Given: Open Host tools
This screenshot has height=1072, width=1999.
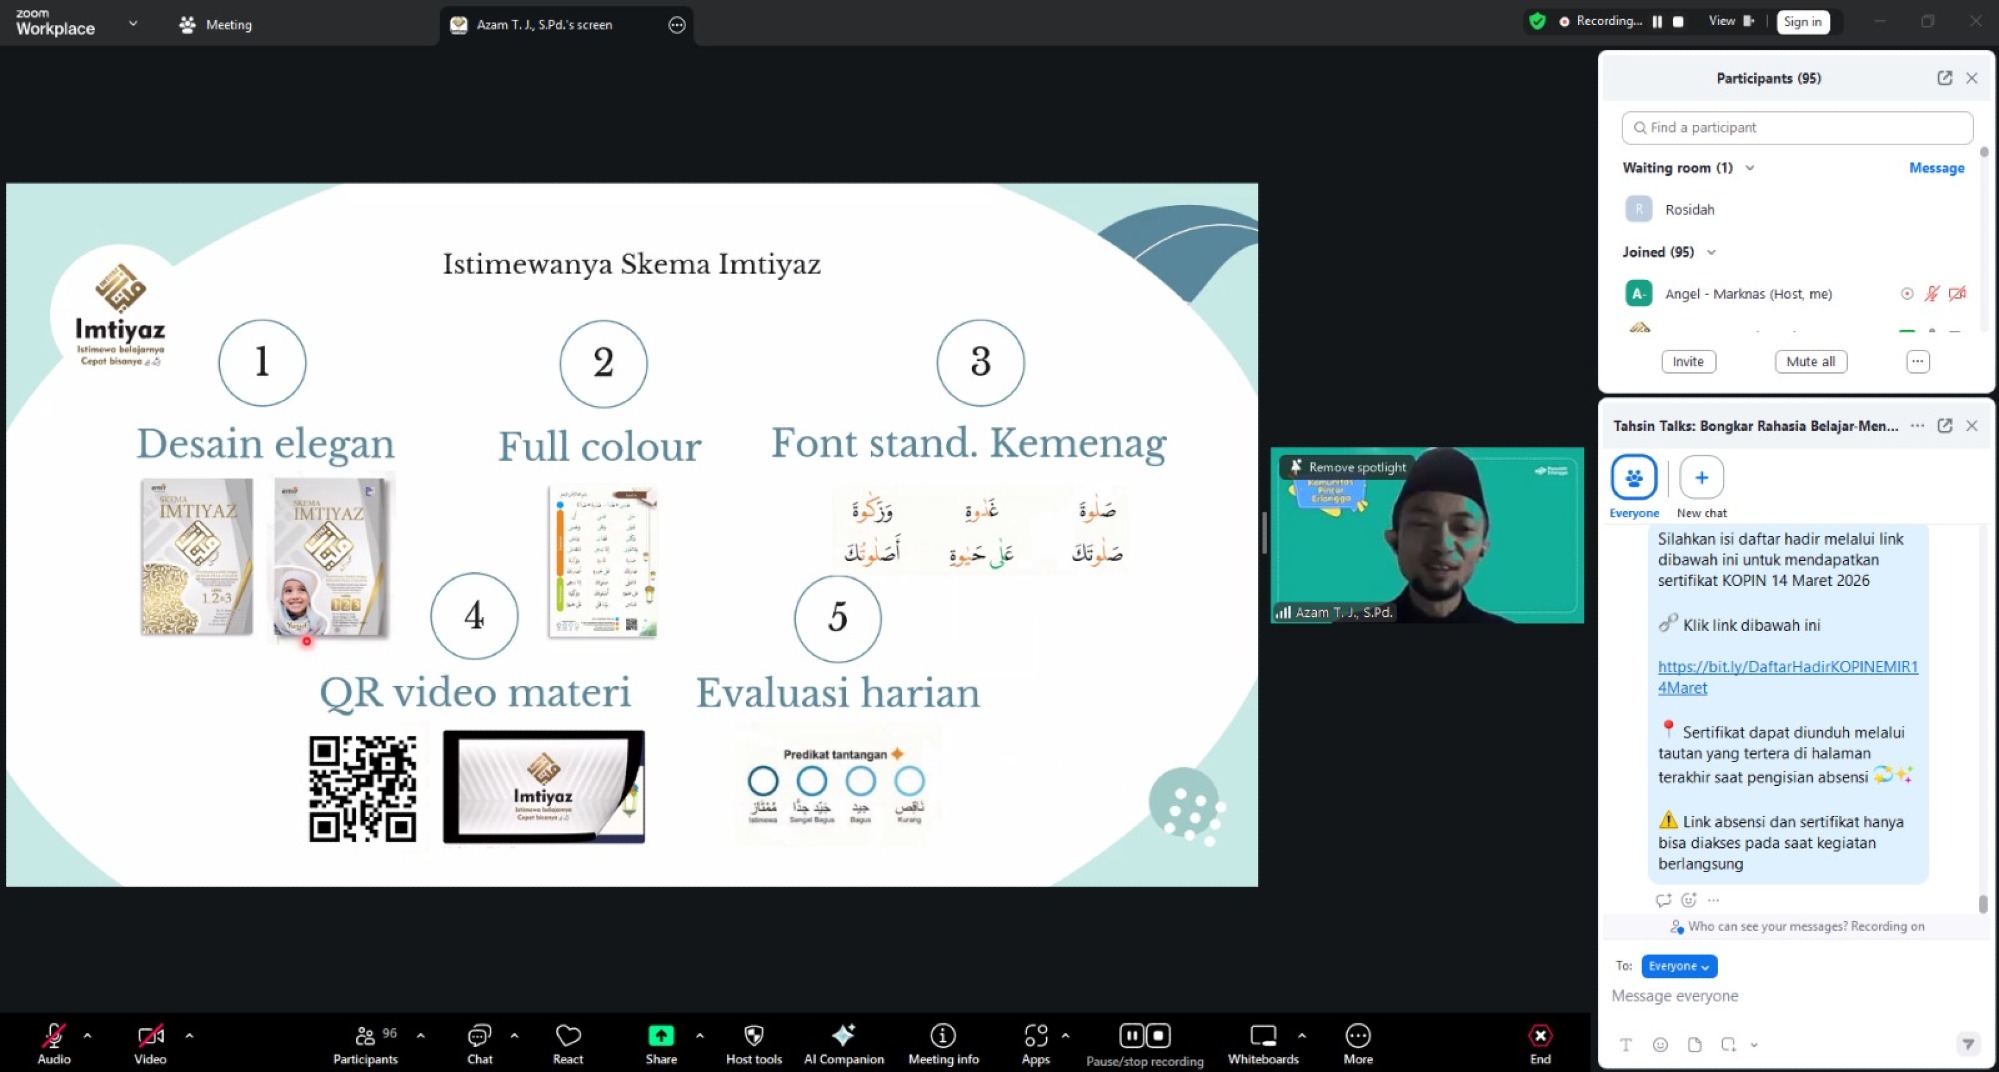Looking at the screenshot, I should pyautogui.click(x=753, y=1043).
